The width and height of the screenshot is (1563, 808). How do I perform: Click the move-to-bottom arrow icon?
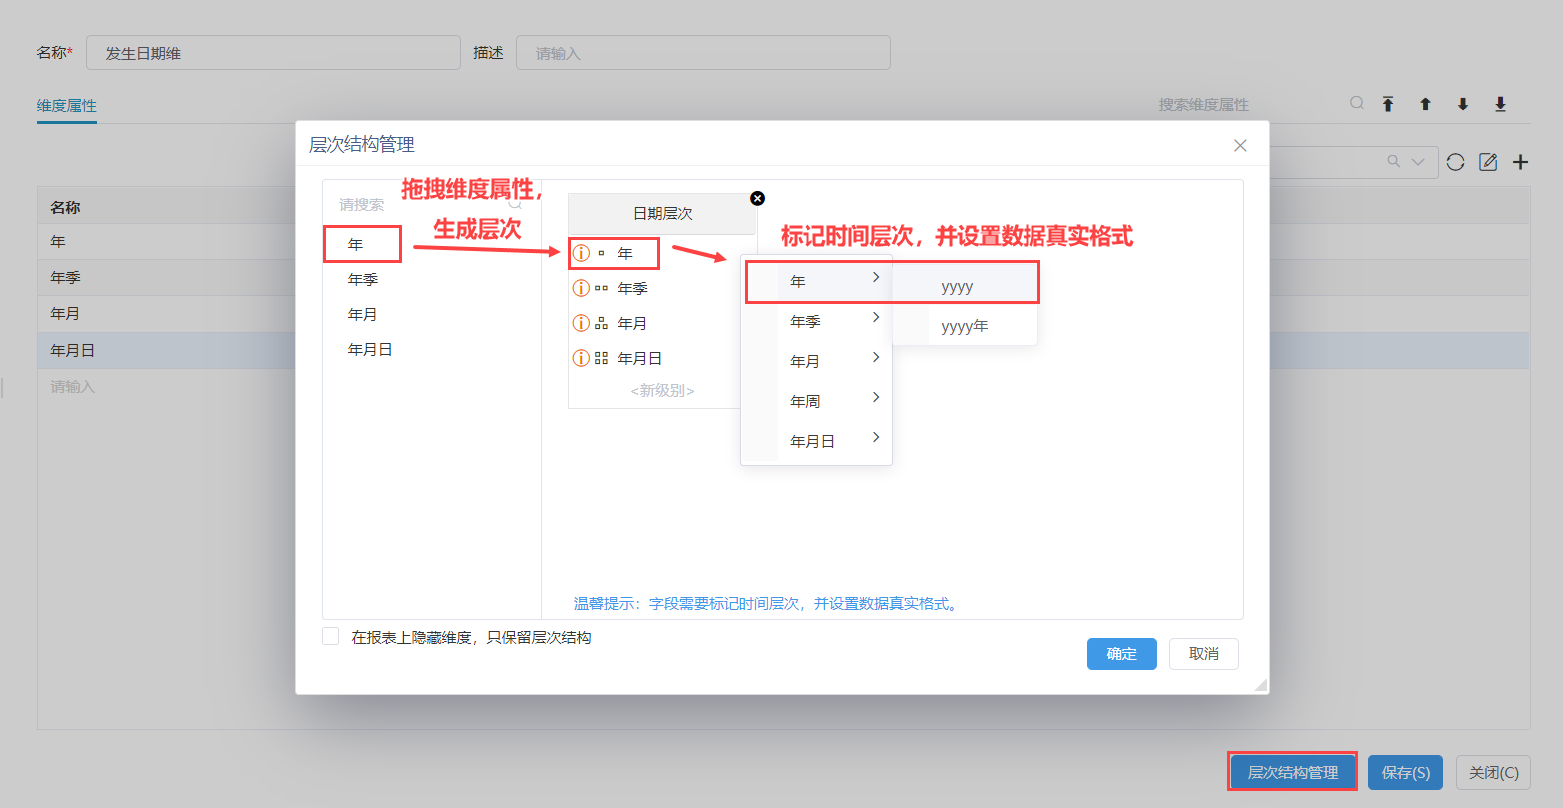[x=1500, y=104]
